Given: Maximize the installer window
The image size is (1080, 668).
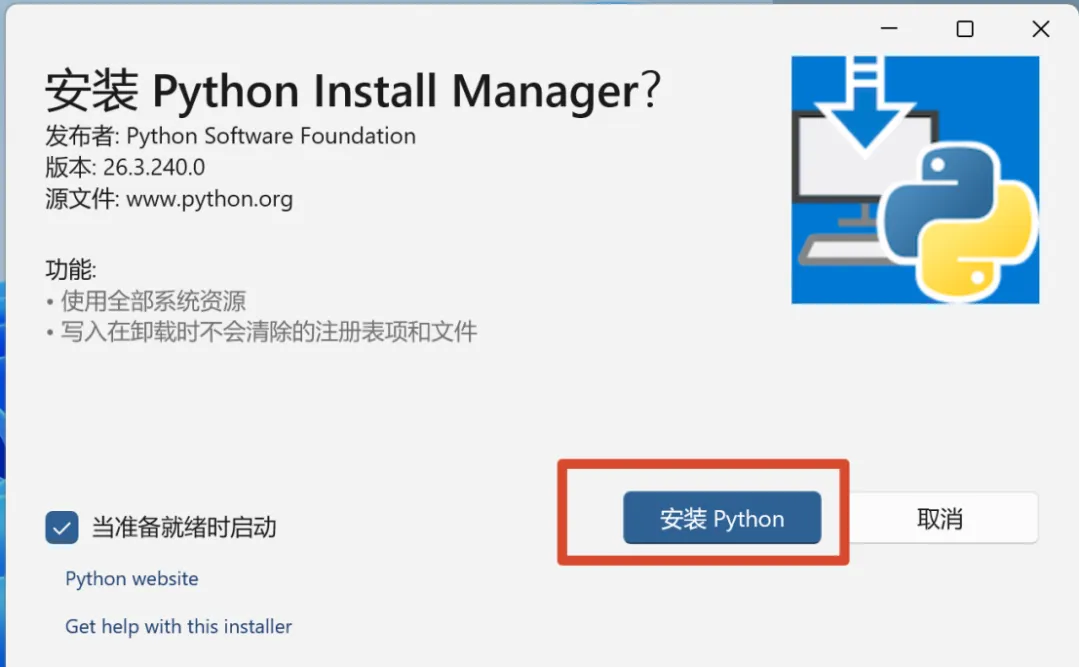Looking at the screenshot, I should coord(965,29).
